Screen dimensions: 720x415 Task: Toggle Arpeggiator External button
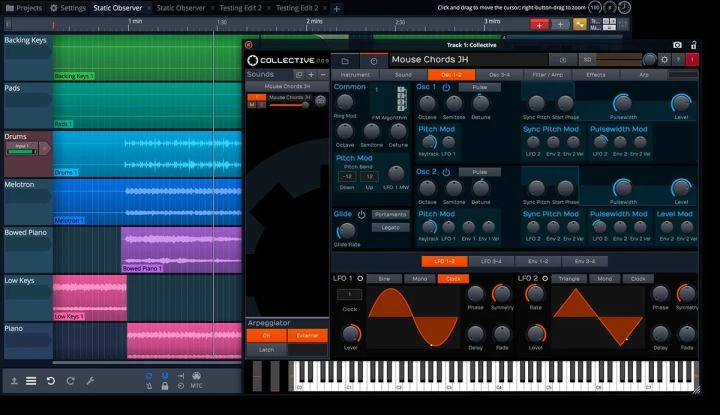coord(307,336)
